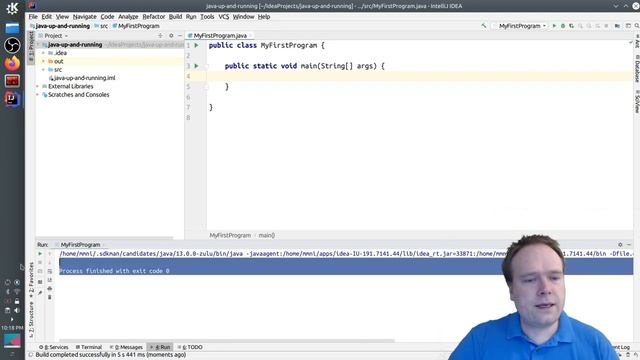The width and height of the screenshot is (640, 360).
Task: Hide the Run tool window with the minus icon
Action: pyautogui.click(x=629, y=244)
